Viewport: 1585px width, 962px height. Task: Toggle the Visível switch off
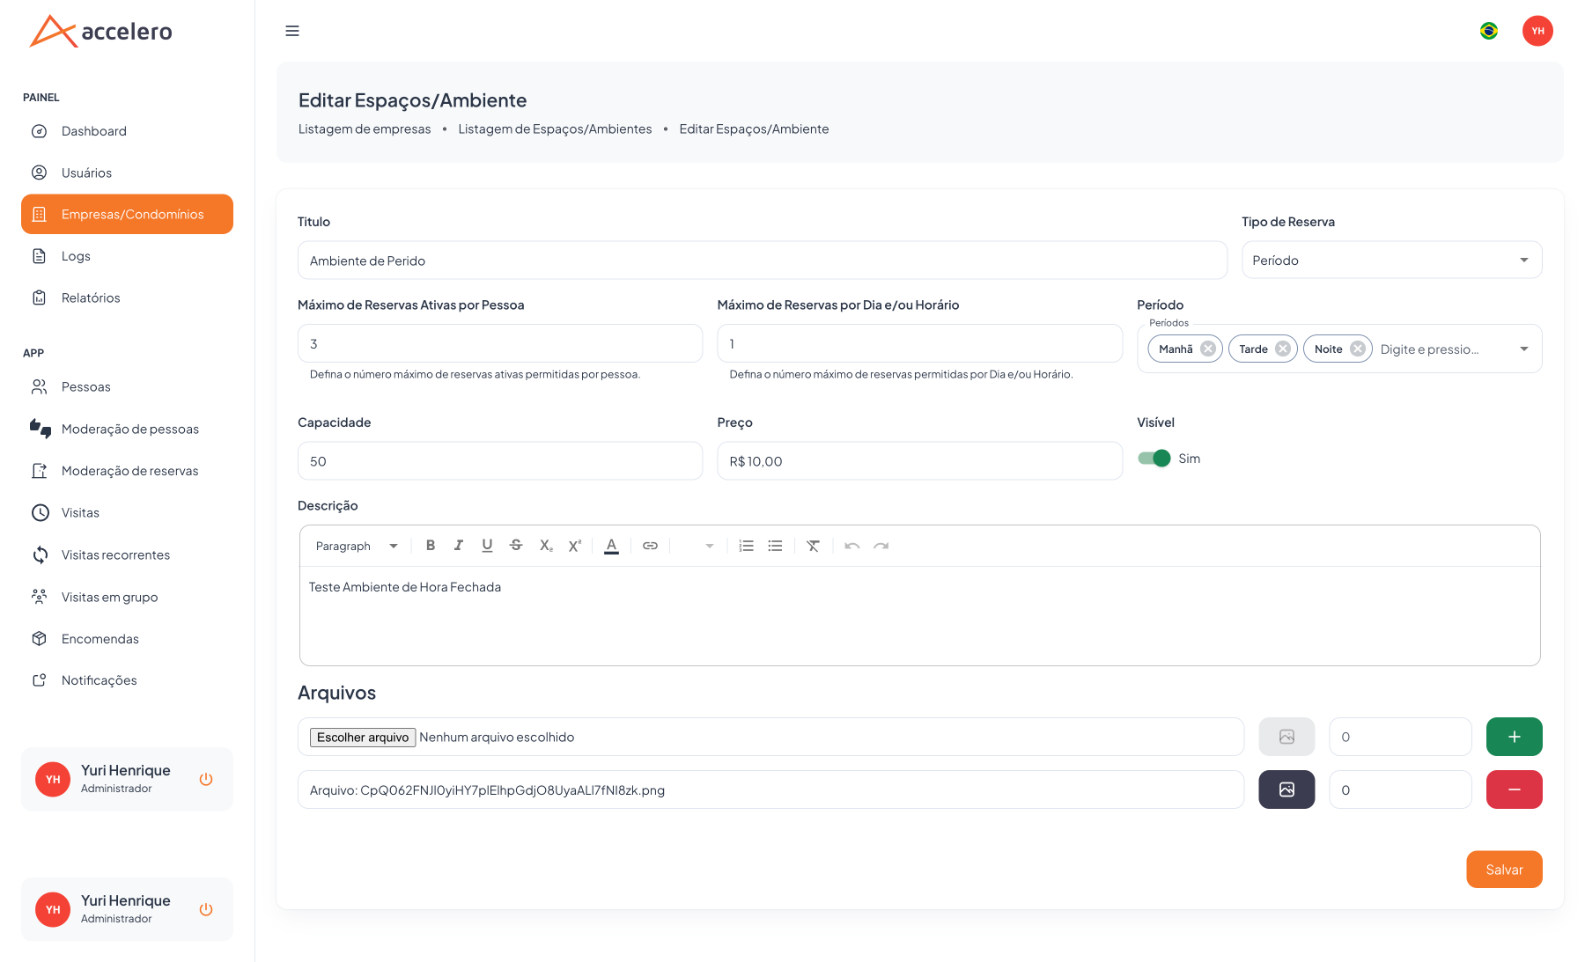[x=1154, y=458]
